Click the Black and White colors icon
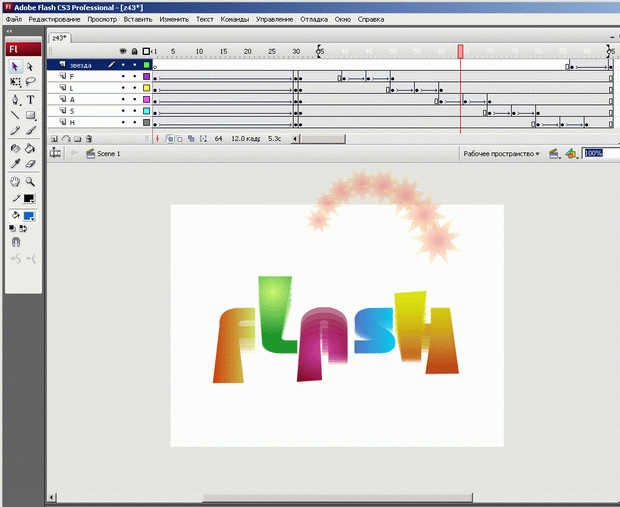This screenshot has width=620, height=507. pos(12,229)
